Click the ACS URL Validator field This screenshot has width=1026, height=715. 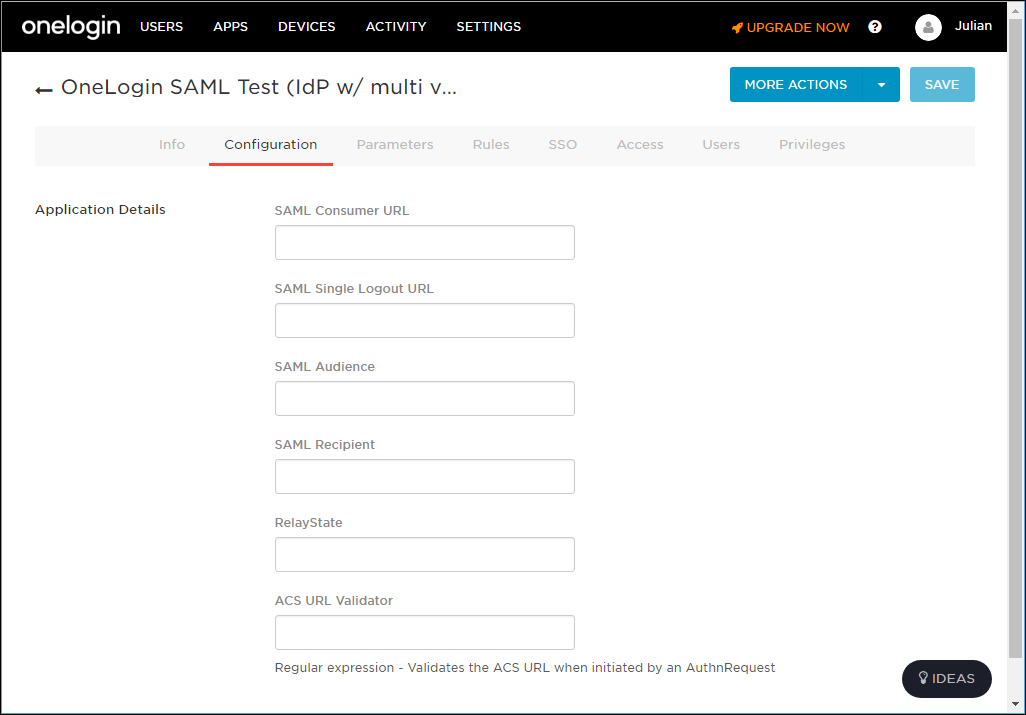pyautogui.click(x=425, y=633)
